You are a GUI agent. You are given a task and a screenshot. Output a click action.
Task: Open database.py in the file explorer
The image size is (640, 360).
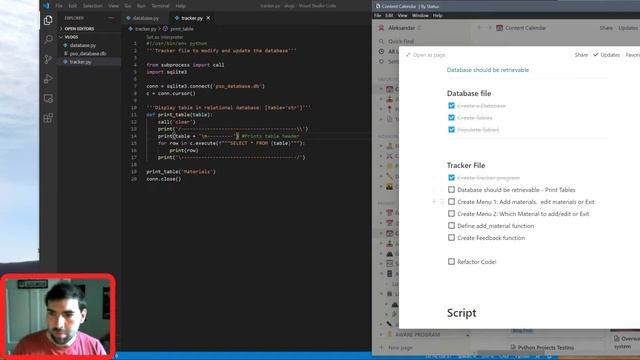82,45
